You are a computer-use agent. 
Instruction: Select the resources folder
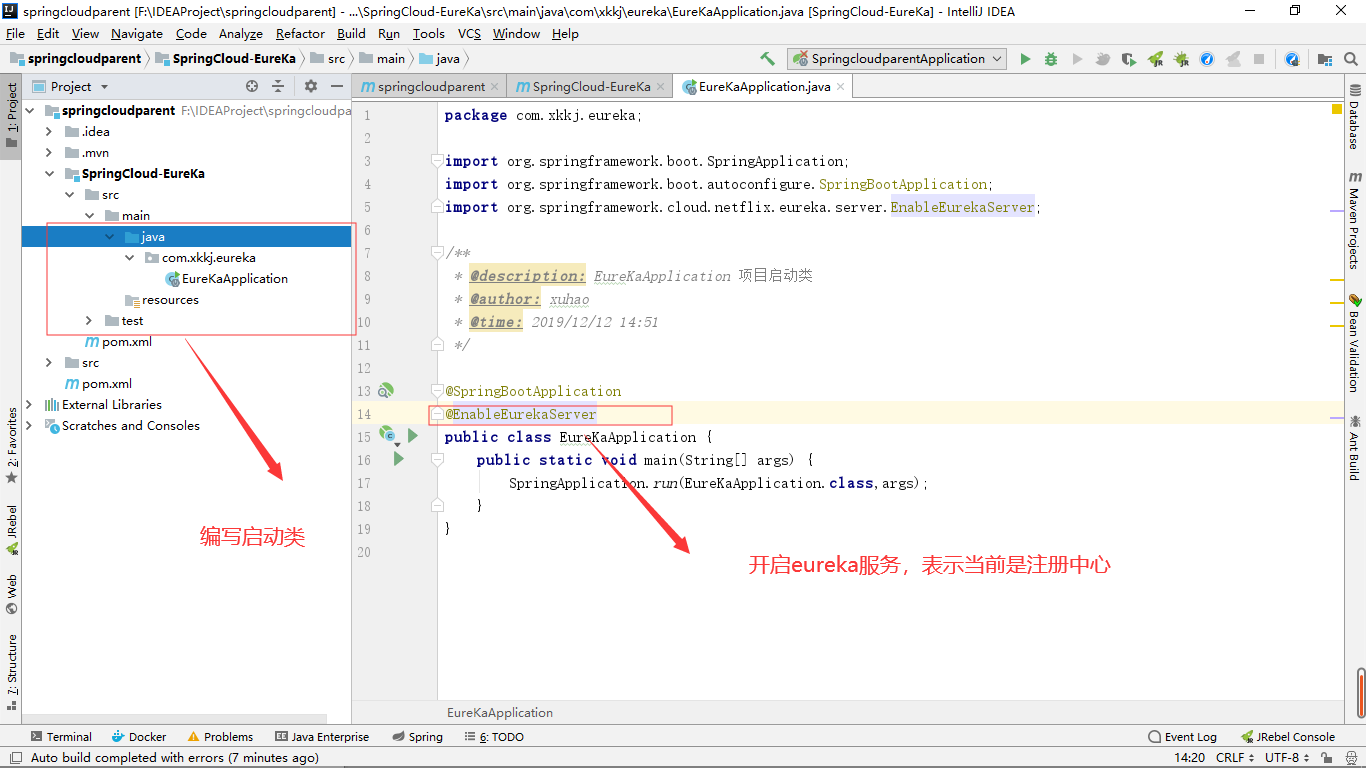[x=170, y=300]
